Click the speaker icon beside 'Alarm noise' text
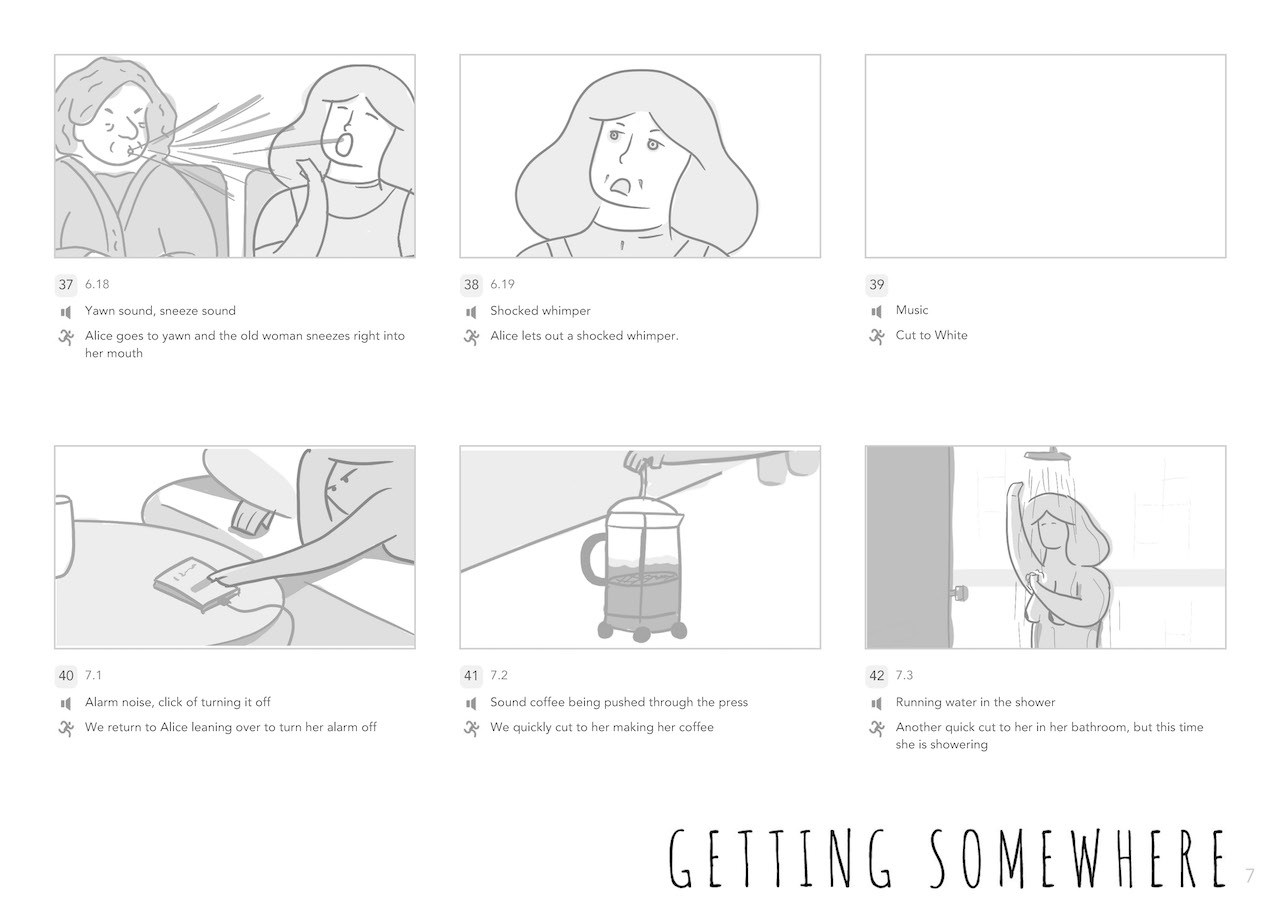Screen dimensions: 1280x905 [66, 703]
